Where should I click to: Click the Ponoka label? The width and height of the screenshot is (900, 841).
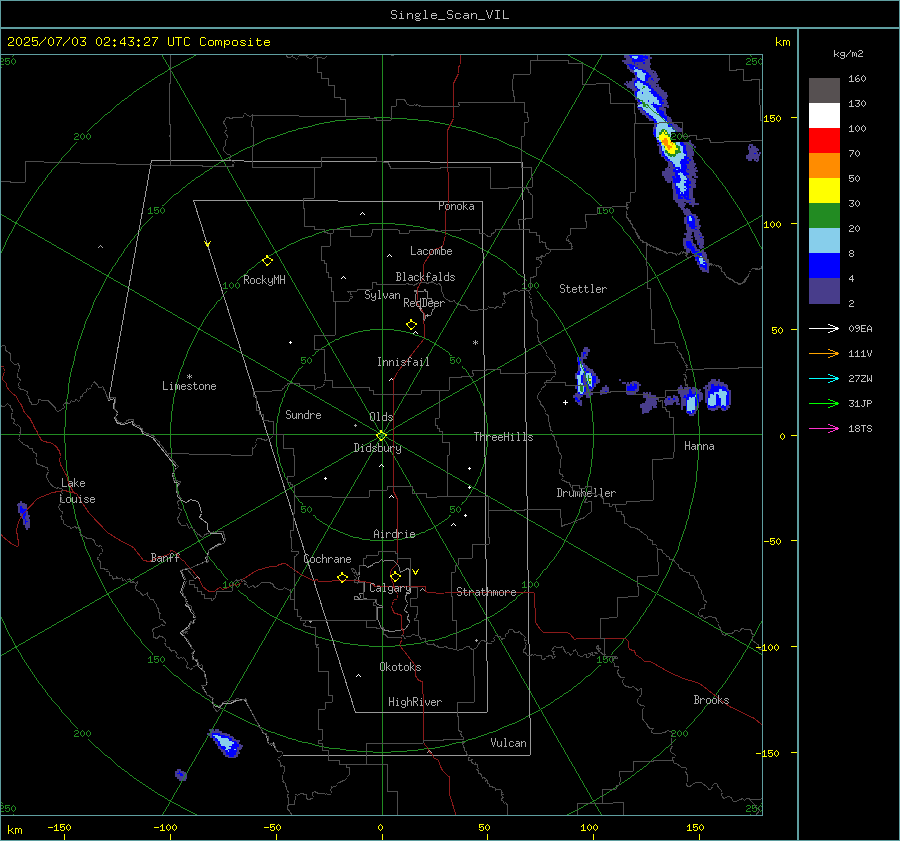[x=456, y=206]
